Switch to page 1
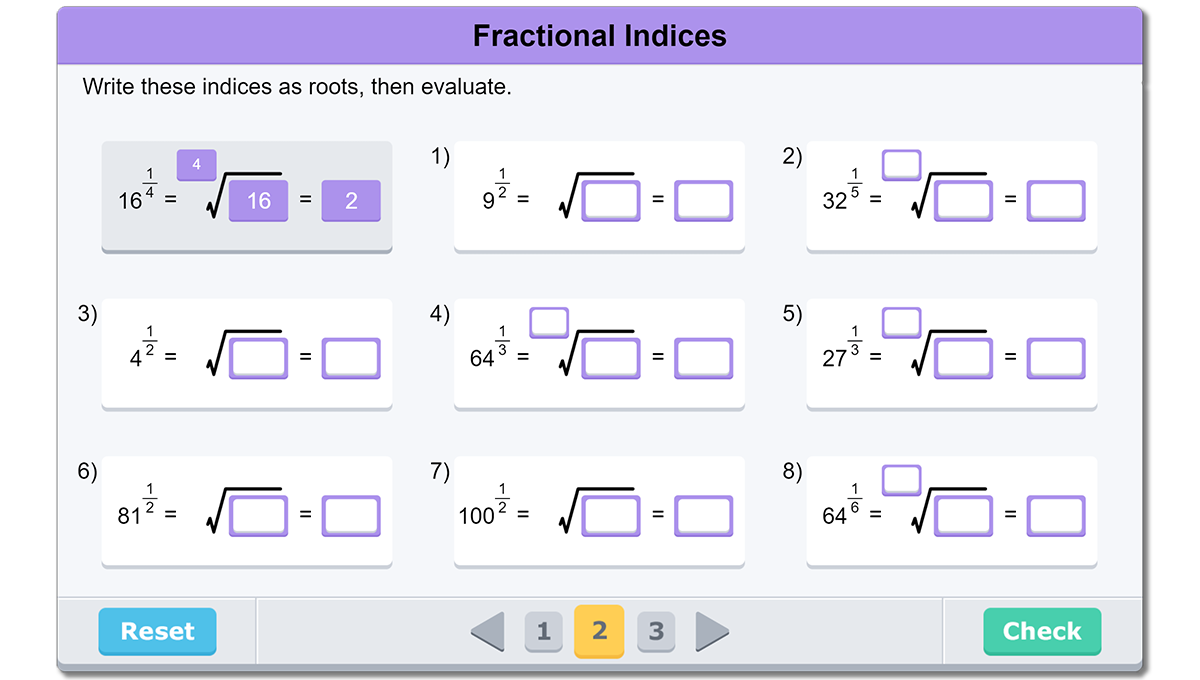The height and width of the screenshot is (680, 1200). coord(543,632)
